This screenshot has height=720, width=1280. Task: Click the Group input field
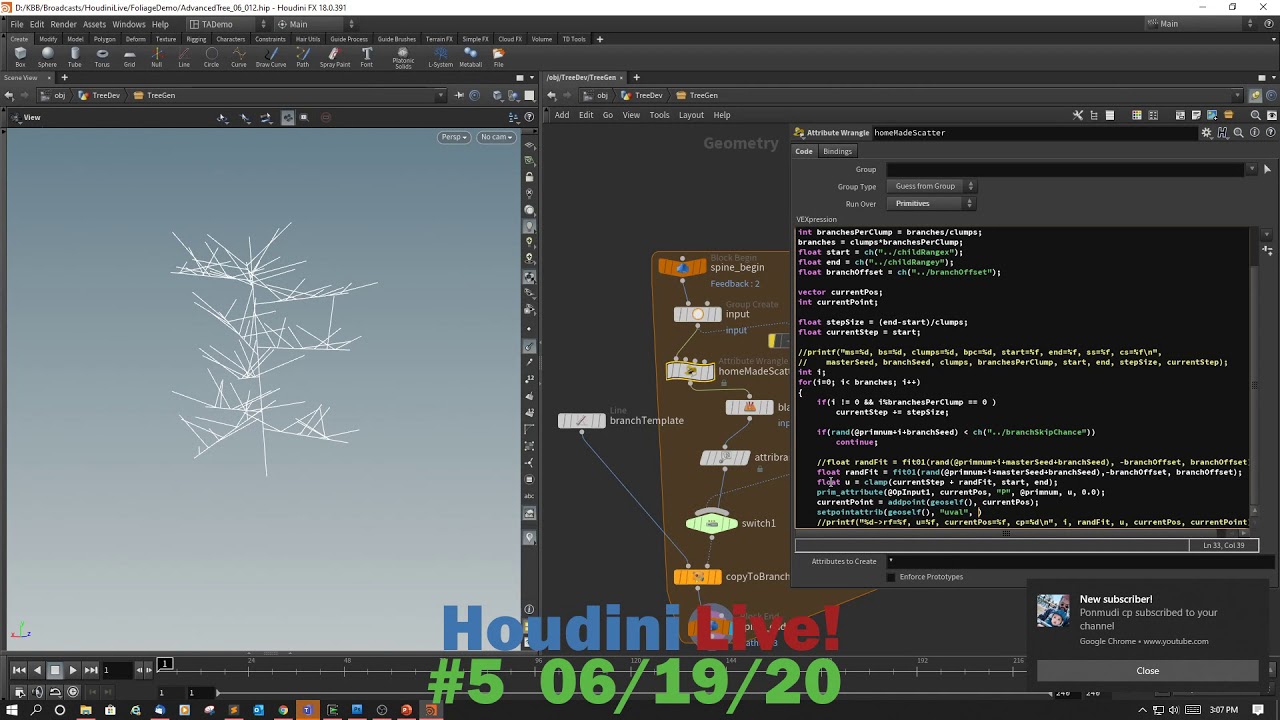pyautogui.click(x=1065, y=169)
